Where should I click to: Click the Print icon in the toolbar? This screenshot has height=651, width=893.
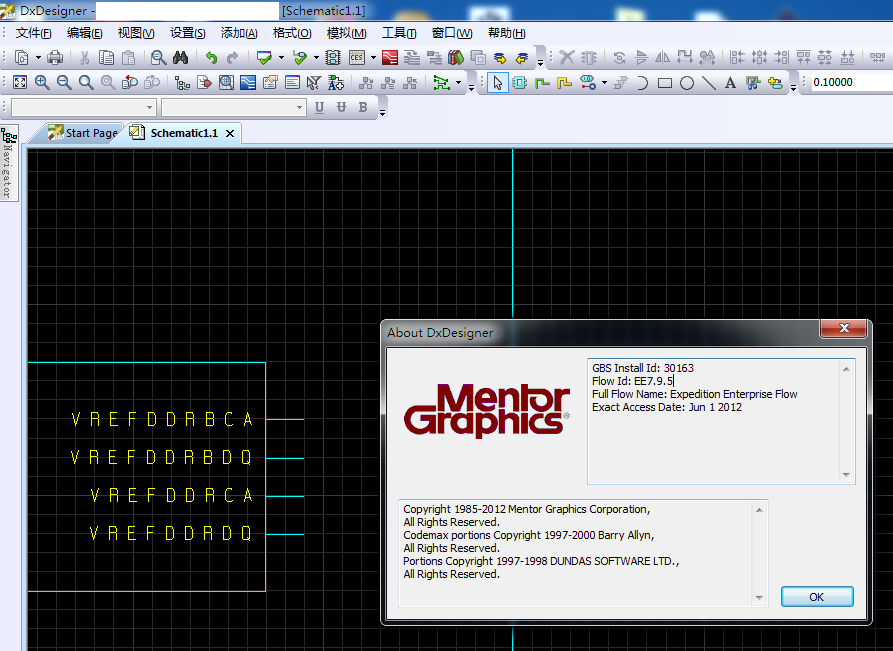coord(55,58)
